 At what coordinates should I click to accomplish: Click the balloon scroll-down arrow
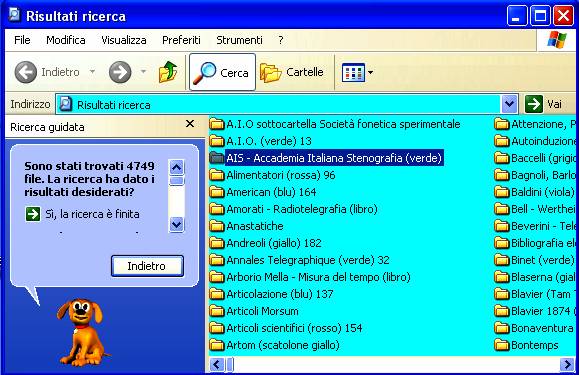(177, 224)
